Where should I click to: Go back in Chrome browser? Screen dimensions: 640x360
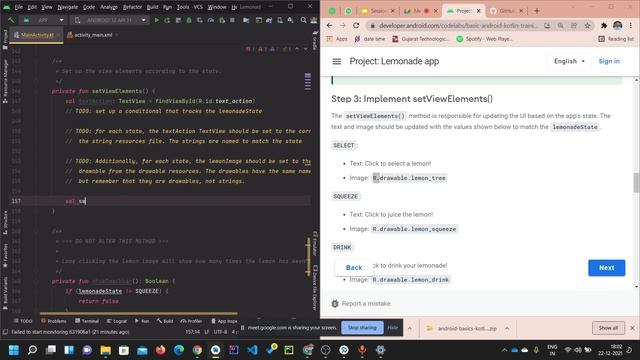[329, 25]
